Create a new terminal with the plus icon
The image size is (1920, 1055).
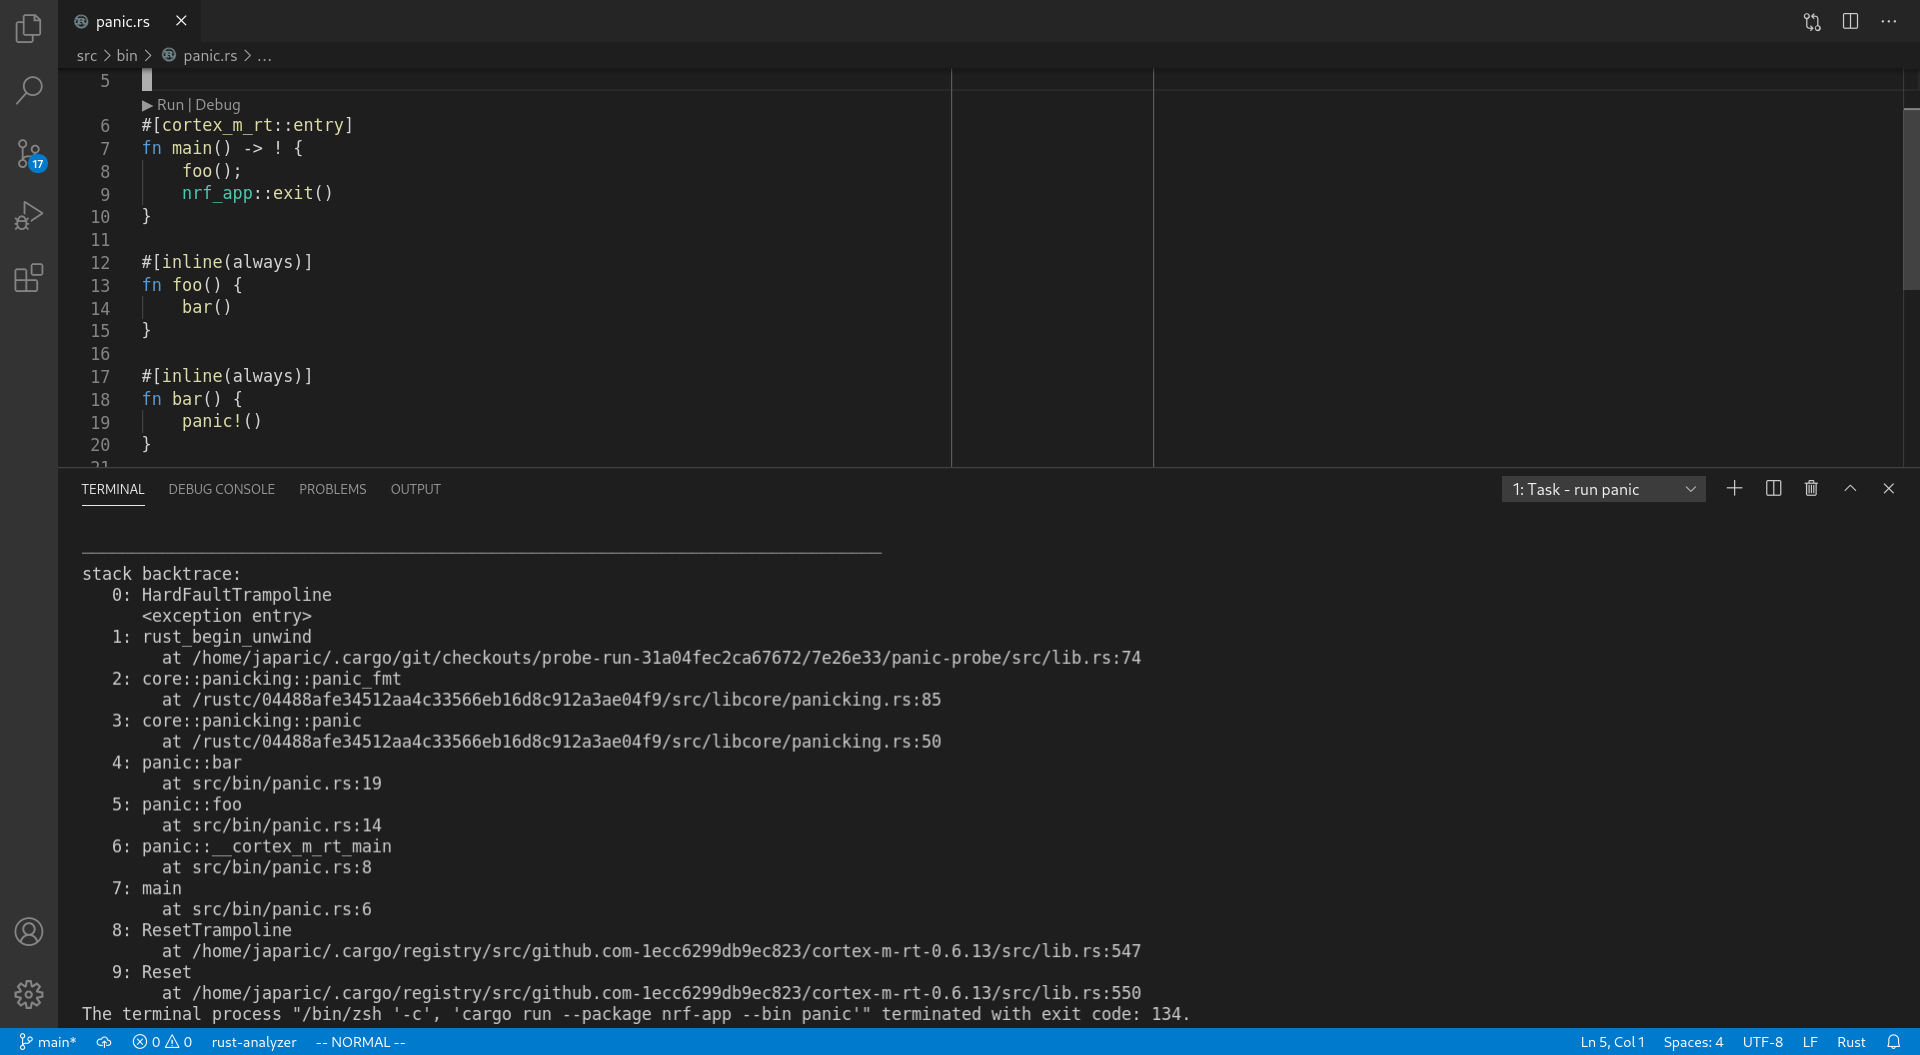point(1734,488)
